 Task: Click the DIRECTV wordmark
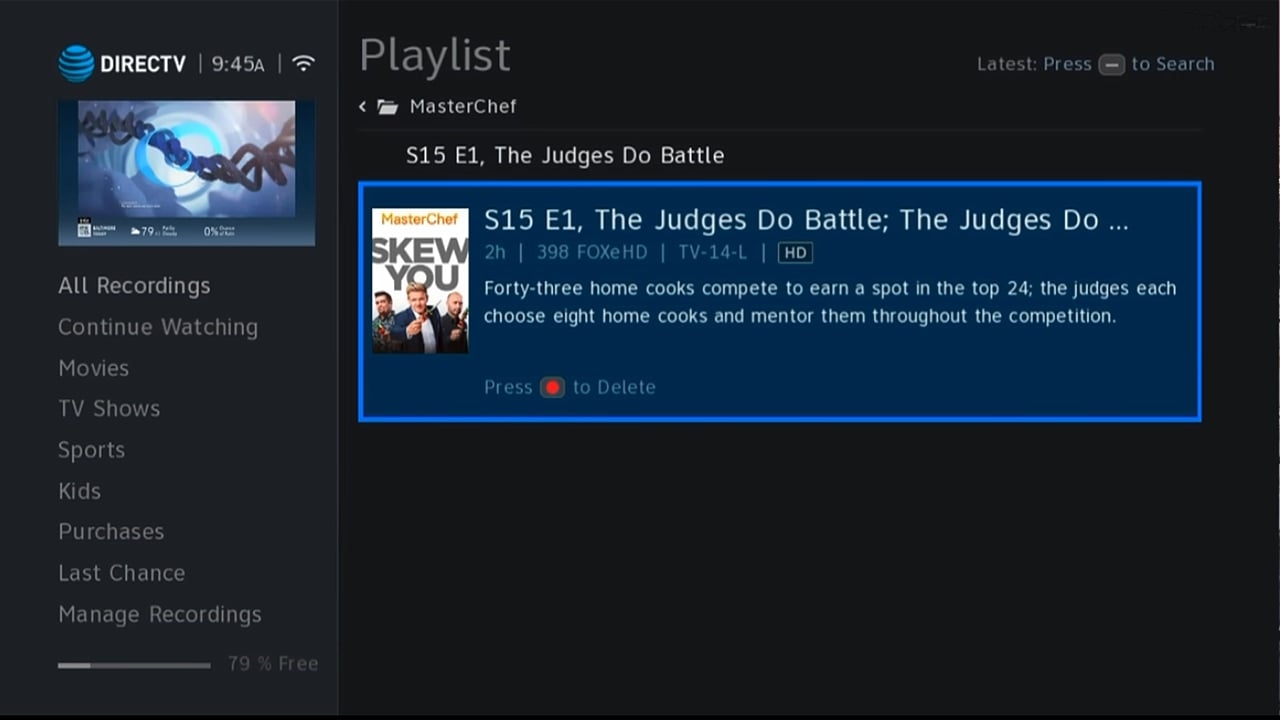[143, 64]
